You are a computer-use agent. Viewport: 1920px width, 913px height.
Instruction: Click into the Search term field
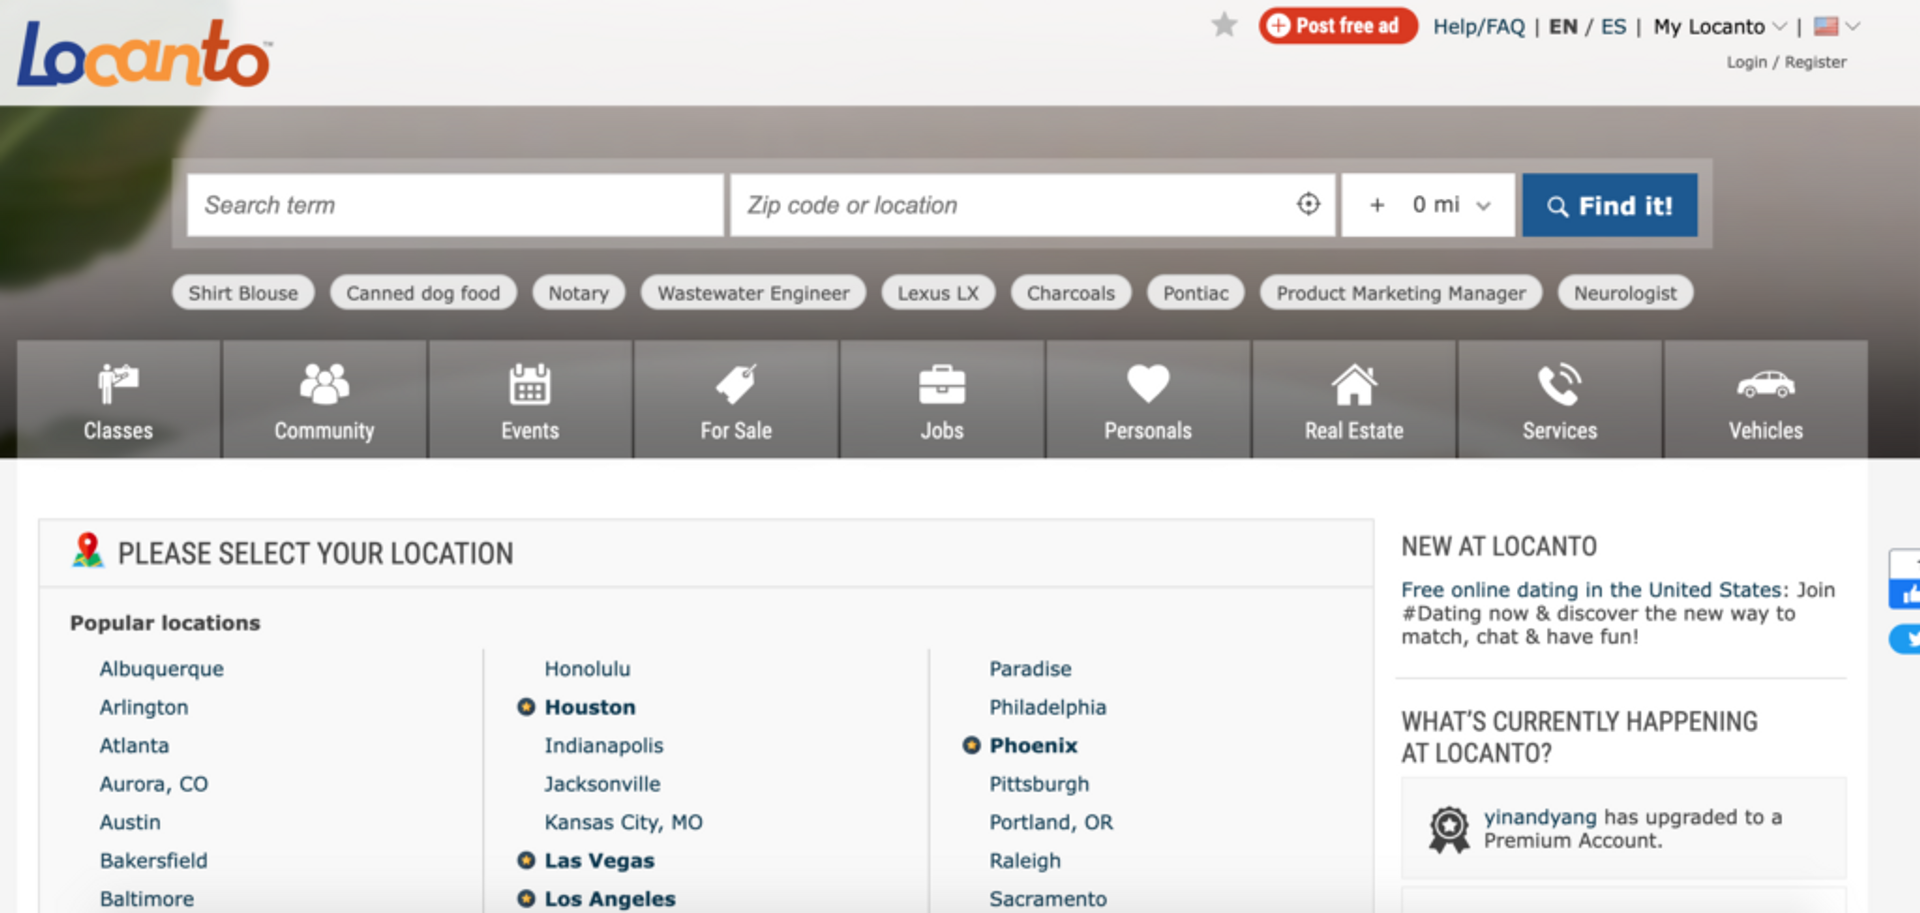(x=455, y=205)
